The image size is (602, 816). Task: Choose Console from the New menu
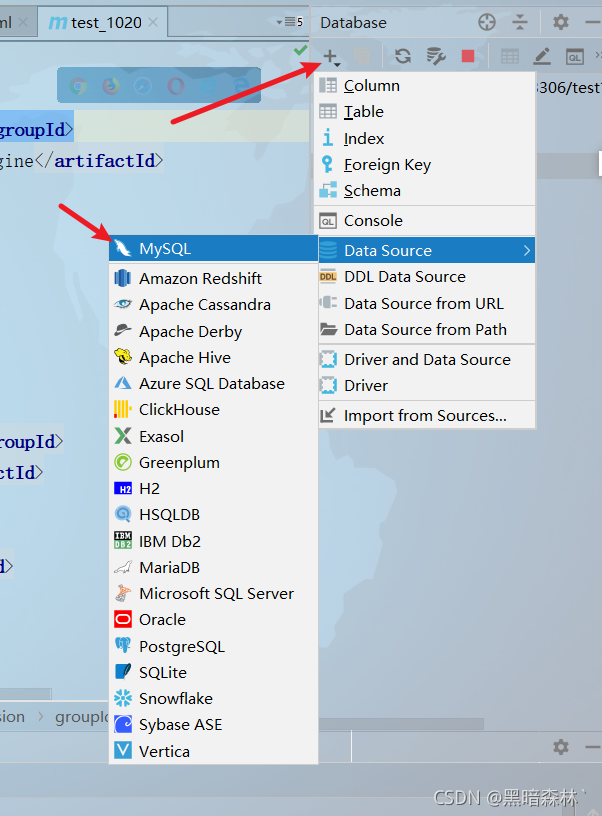click(x=426, y=221)
